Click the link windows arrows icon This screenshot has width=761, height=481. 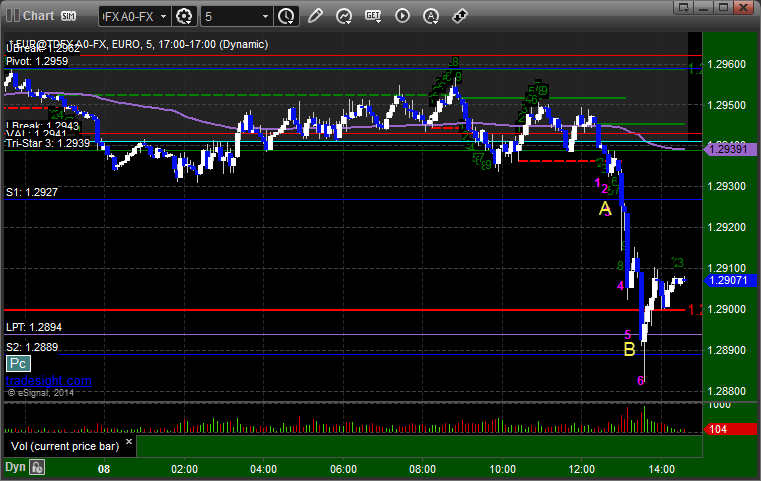pos(460,16)
